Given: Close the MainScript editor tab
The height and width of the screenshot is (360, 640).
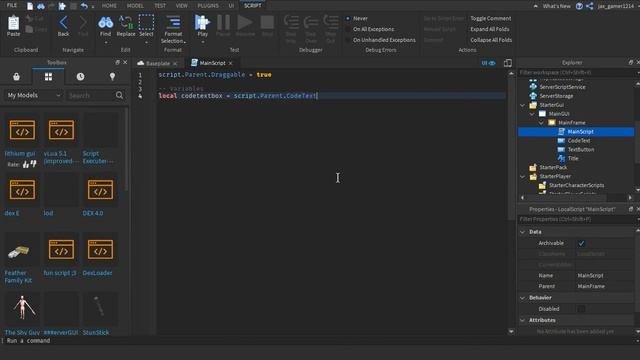Looking at the screenshot, I should click(x=231, y=63).
